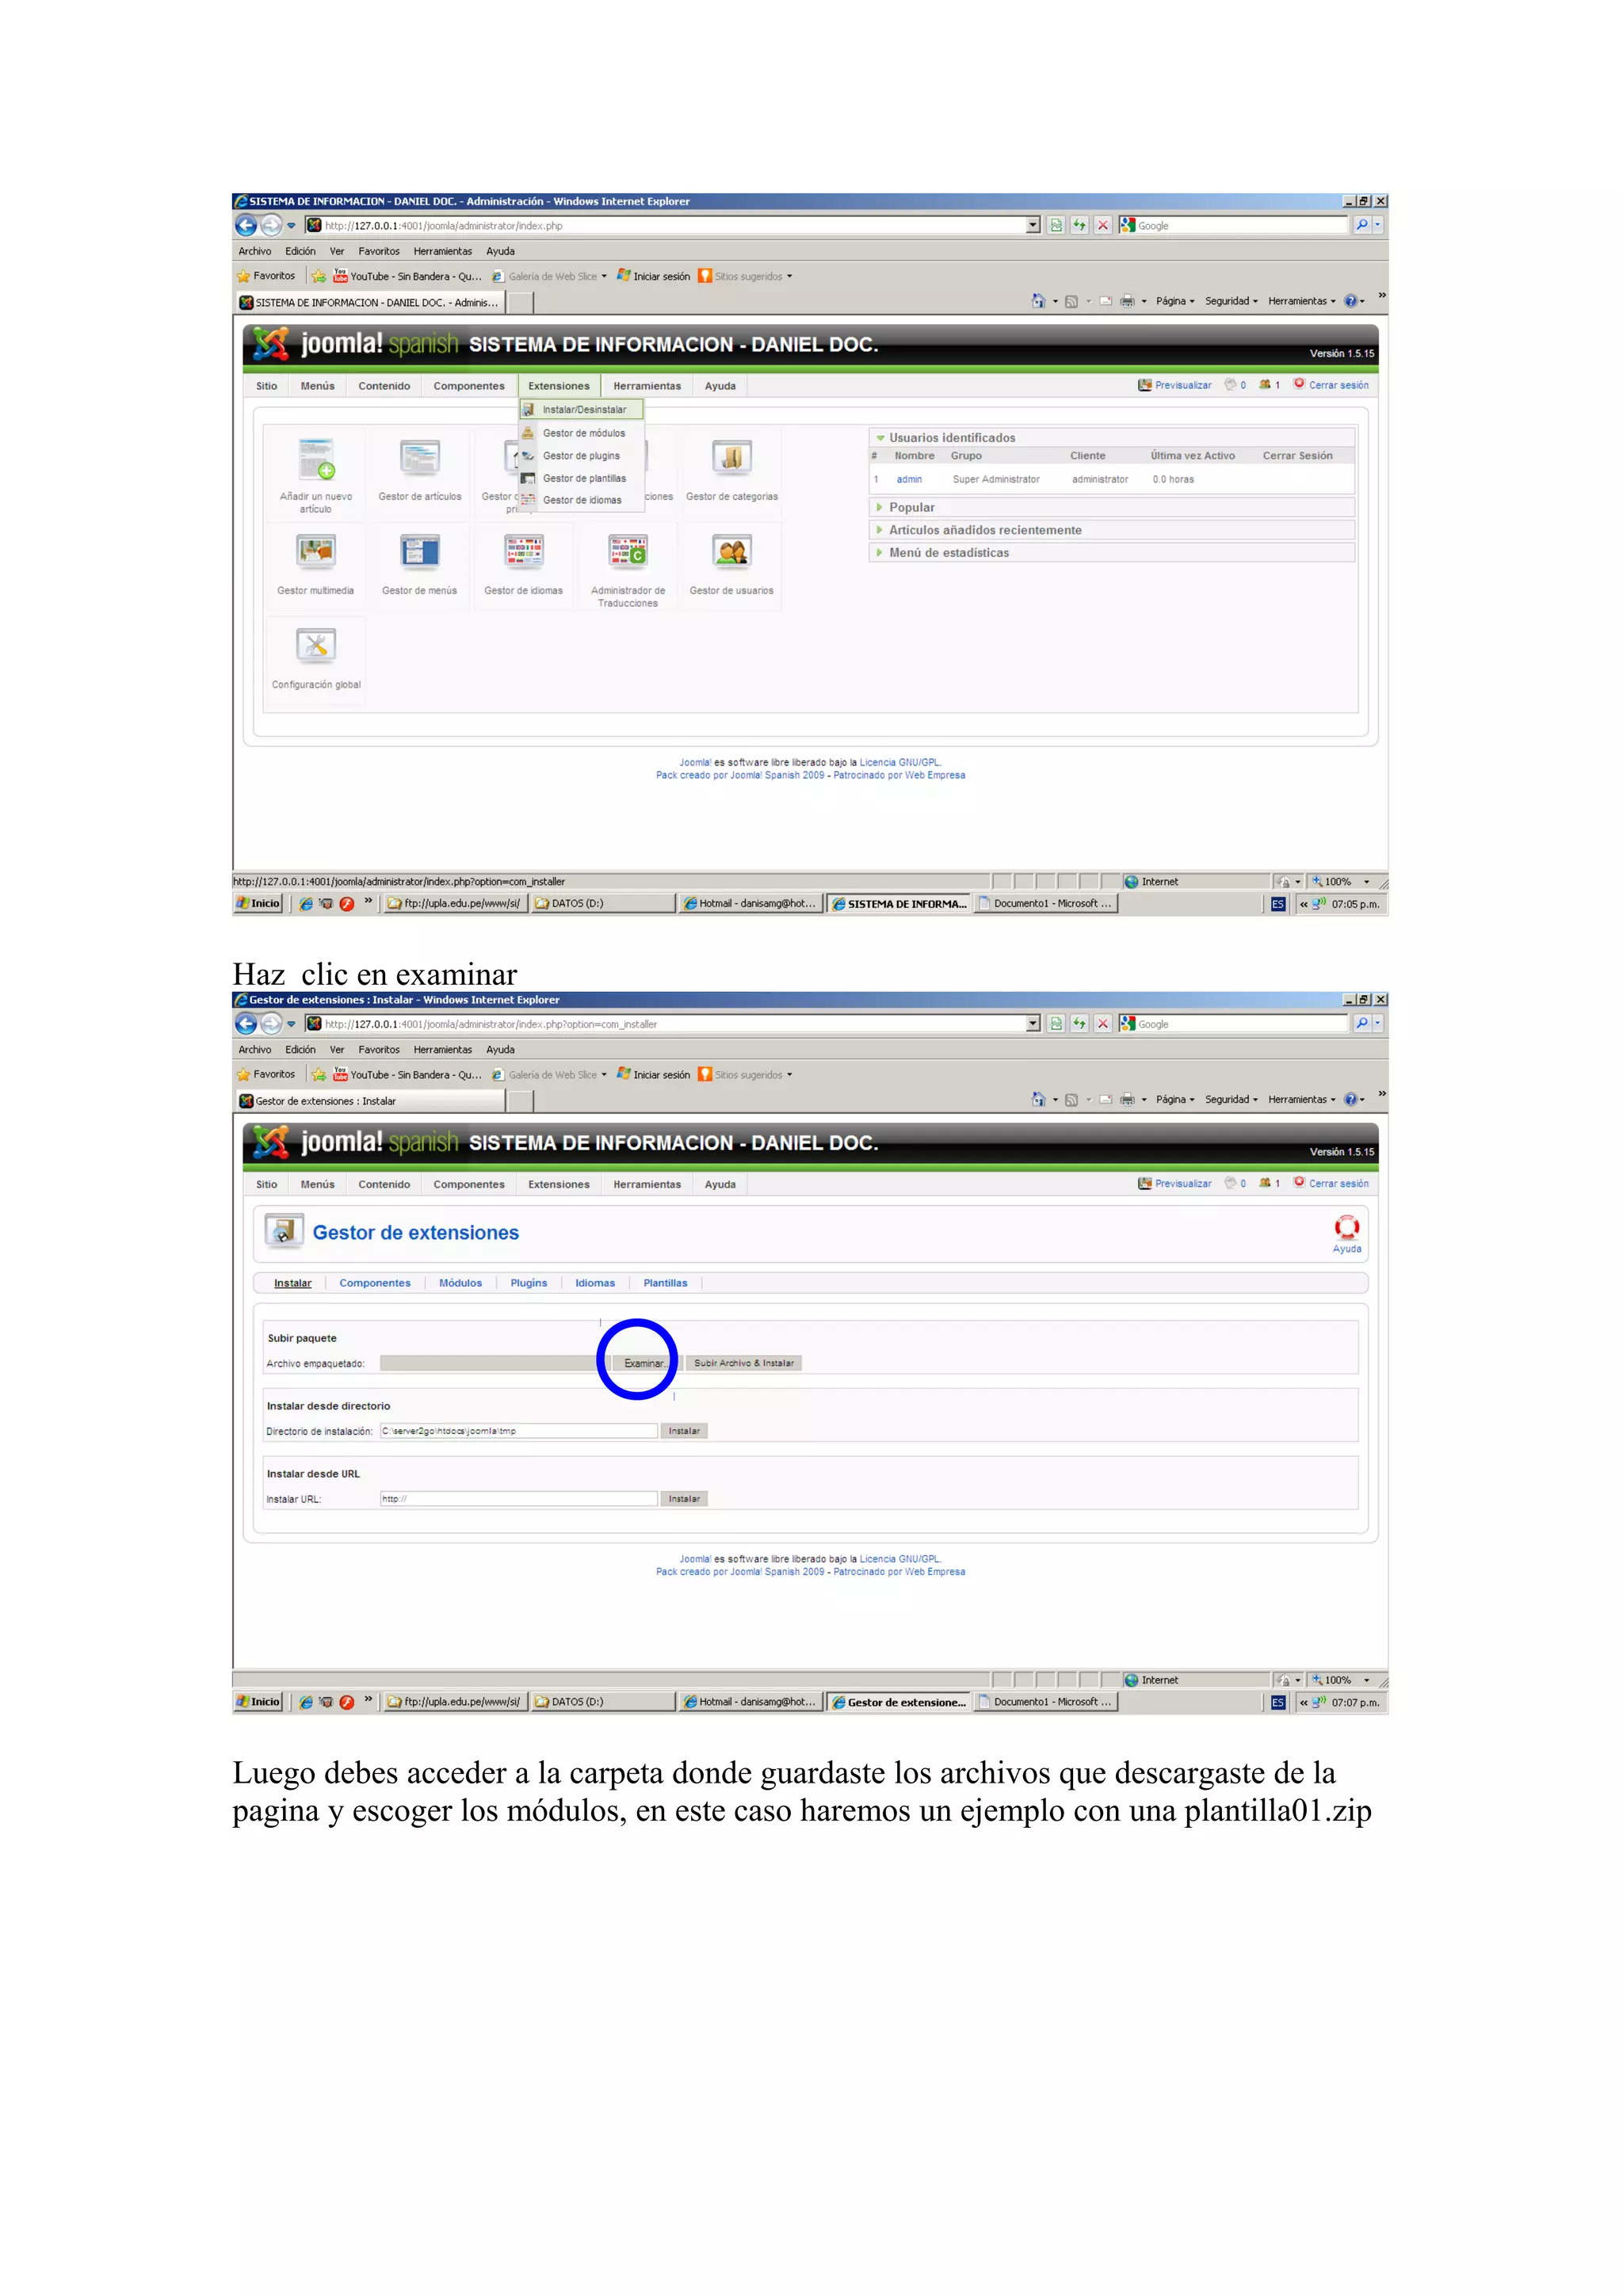Viewport: 1623px width, 2296px height.
Task: Open Gestor de idiomas control panel icon
Action: (524, 551)
